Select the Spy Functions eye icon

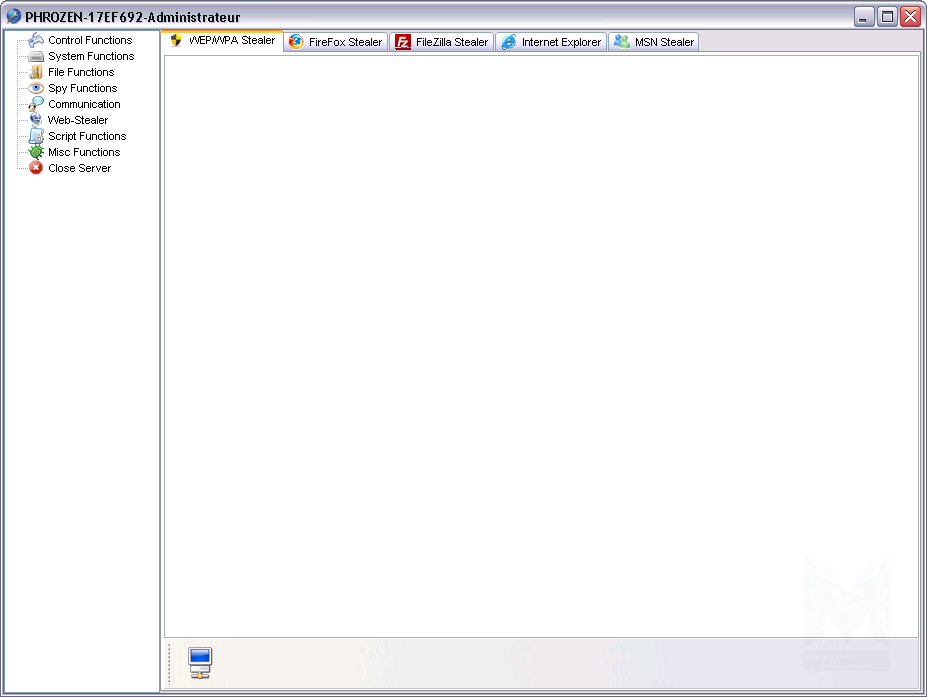point(36,88)
